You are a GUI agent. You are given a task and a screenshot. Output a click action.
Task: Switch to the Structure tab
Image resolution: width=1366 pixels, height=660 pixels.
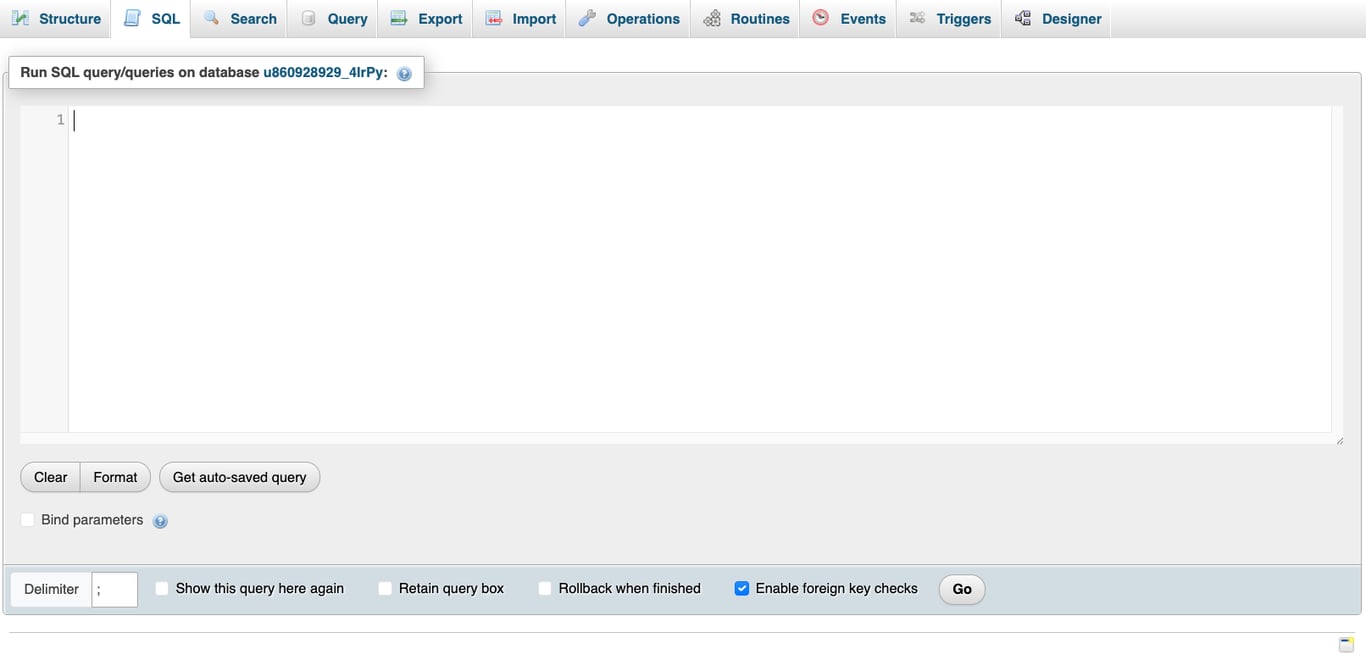57,18
